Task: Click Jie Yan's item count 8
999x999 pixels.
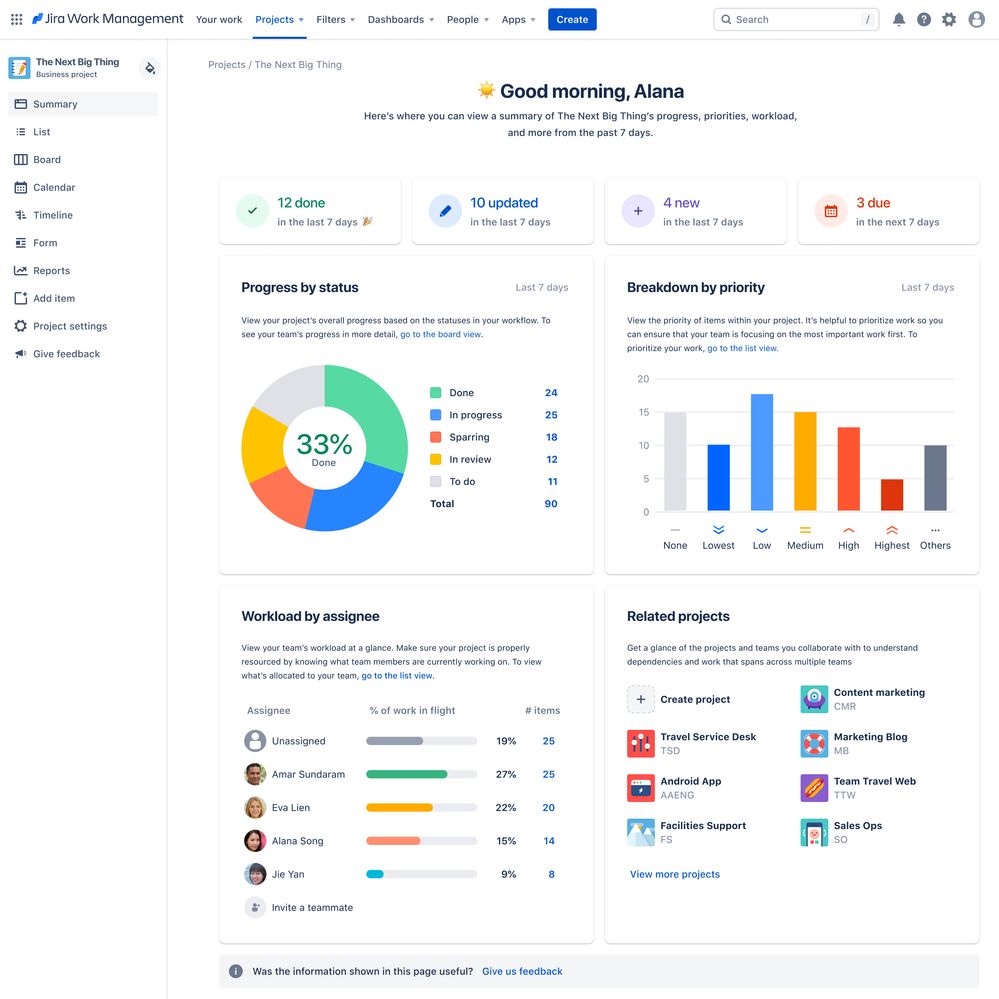Action: [x=551, y=874]
